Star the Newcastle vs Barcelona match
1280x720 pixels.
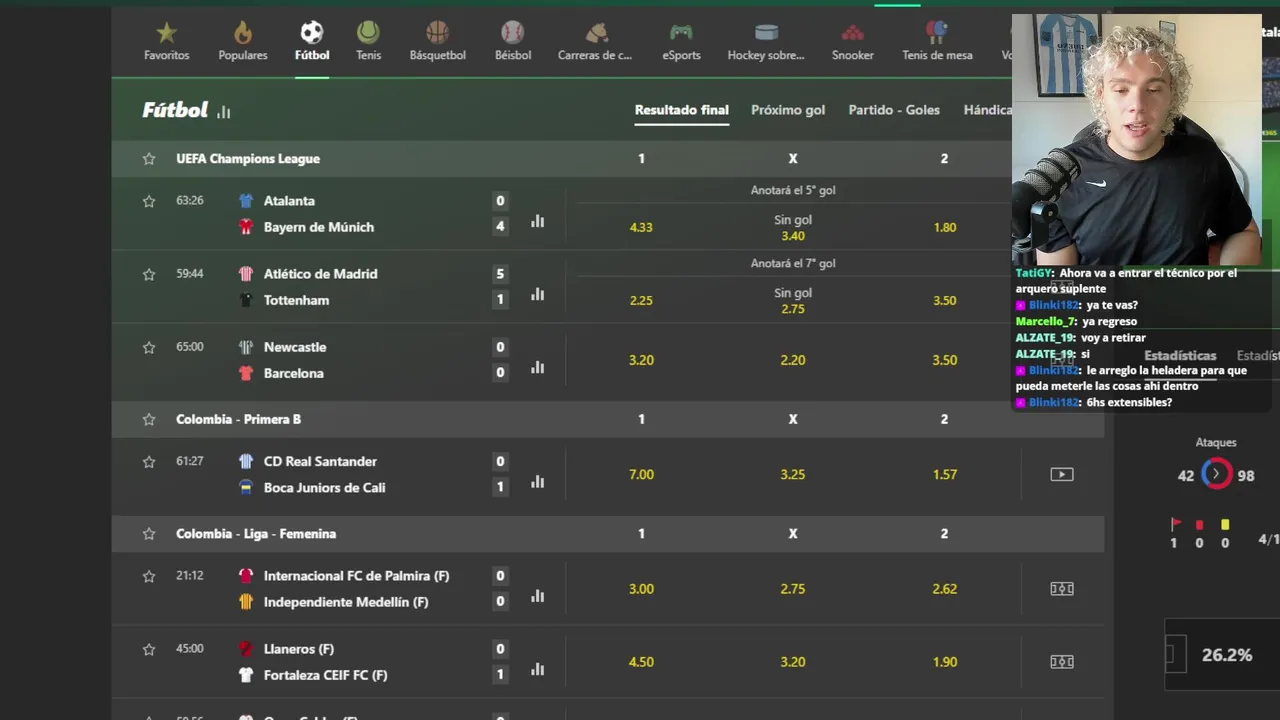(x=149, y=347)
